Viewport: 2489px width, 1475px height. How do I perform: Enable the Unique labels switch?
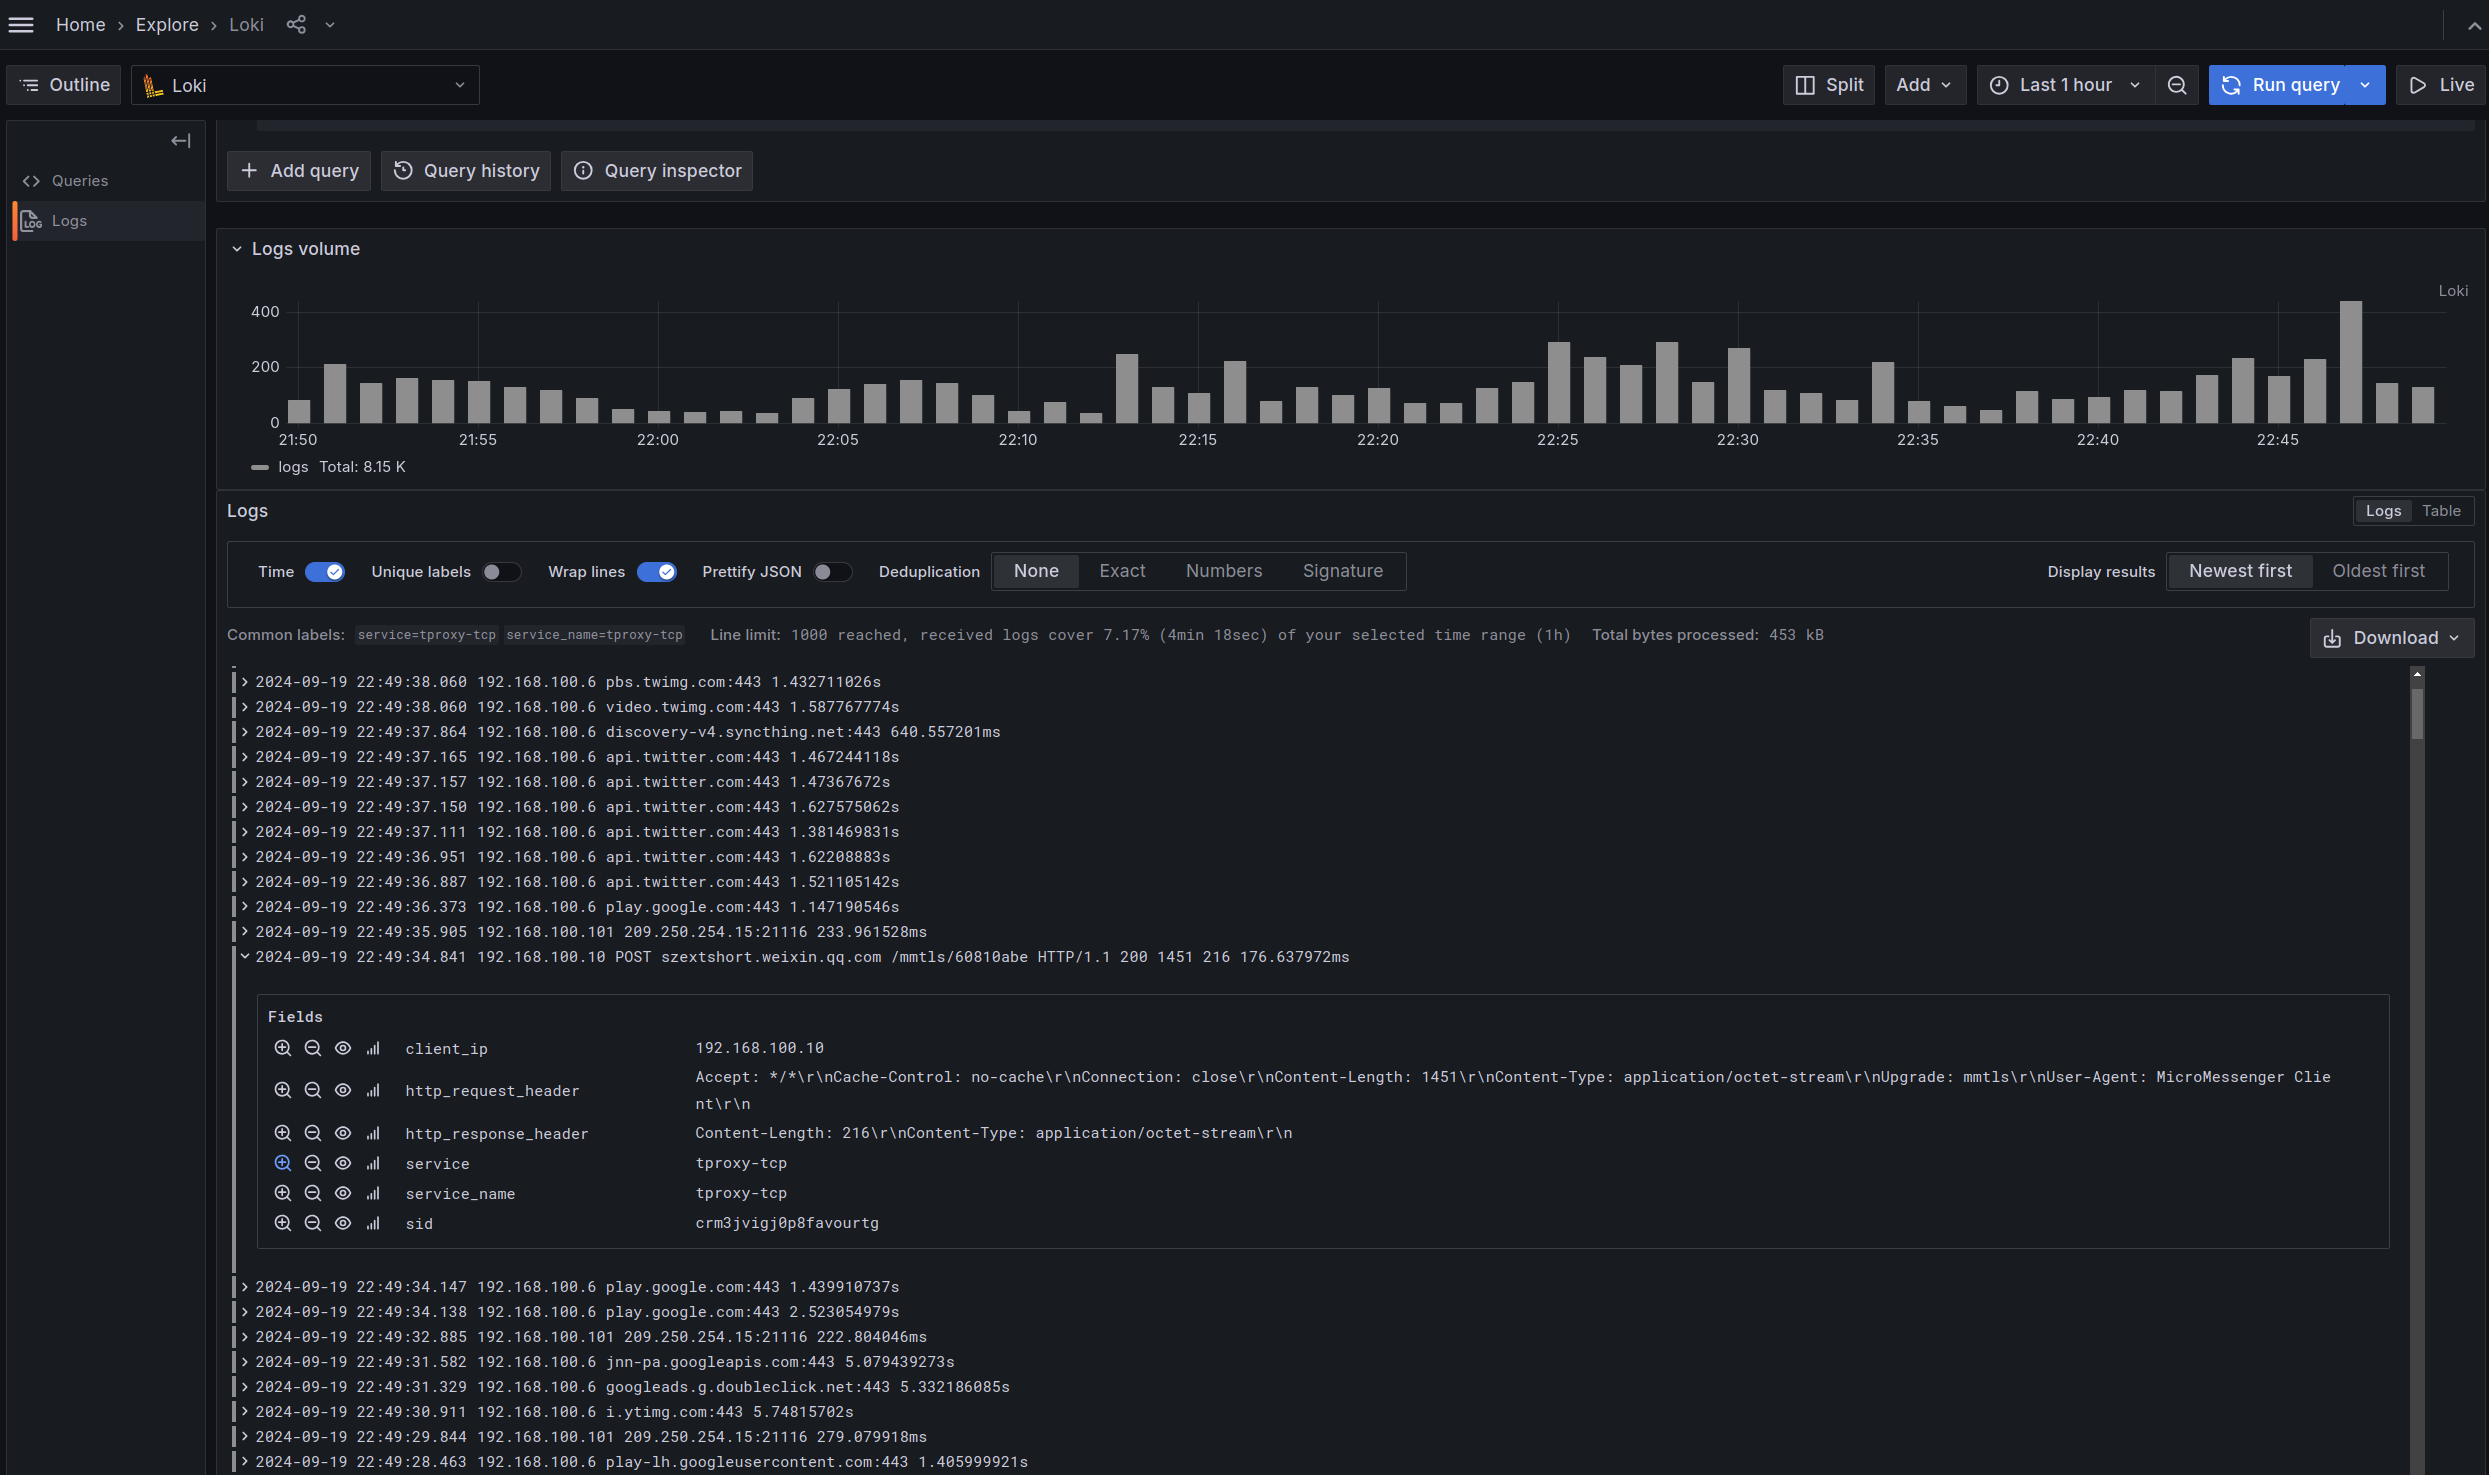501,572
